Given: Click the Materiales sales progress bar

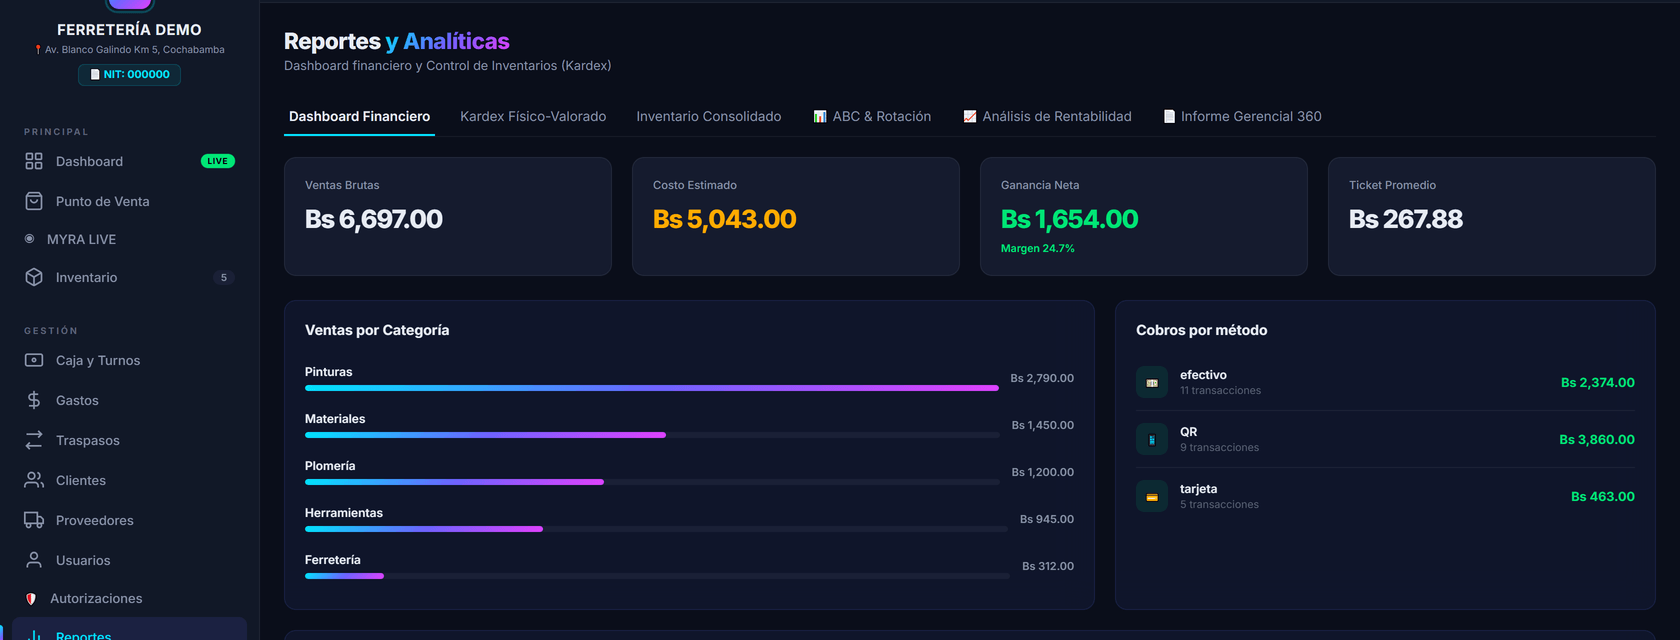Looking at the screenshot, I should pyautogui.click(x=652, y=435).
